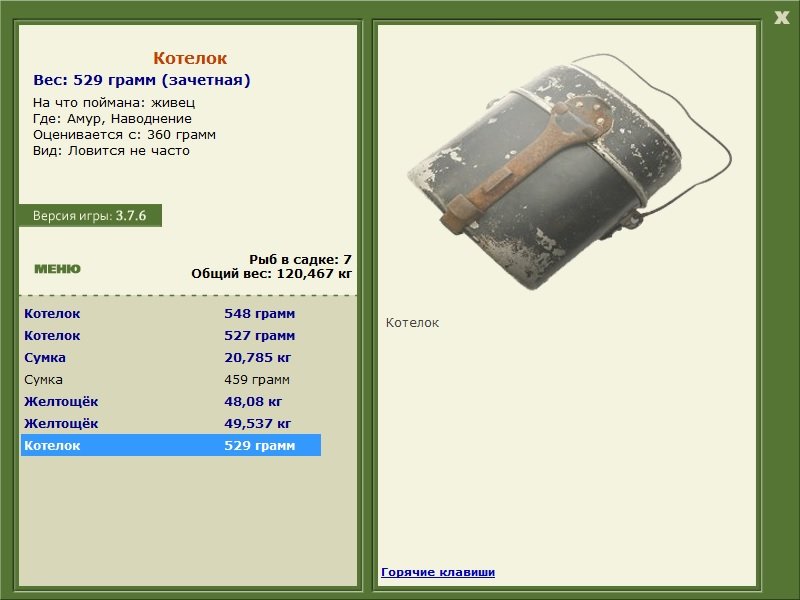Viewport: 800px width, 600px height.
Task: Click the На что поймана: живец line
Action: 114,103
